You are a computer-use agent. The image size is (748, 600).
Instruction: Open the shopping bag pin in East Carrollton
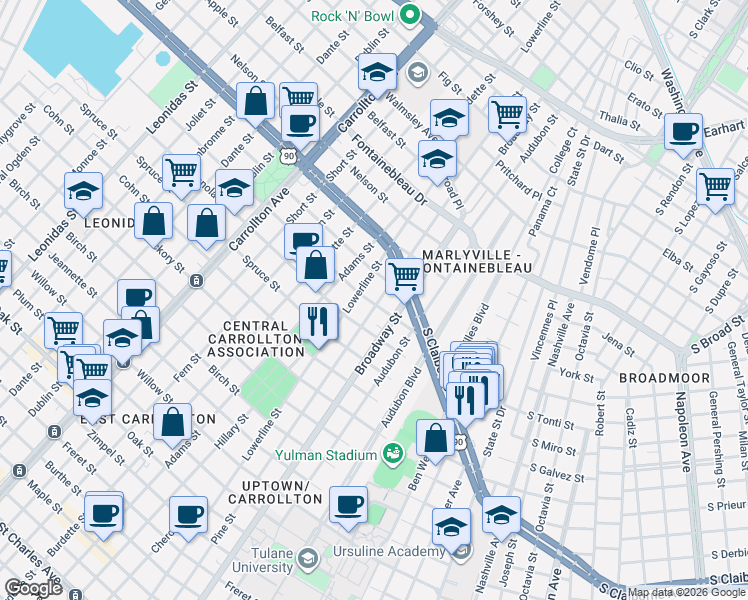pos(172,422)
